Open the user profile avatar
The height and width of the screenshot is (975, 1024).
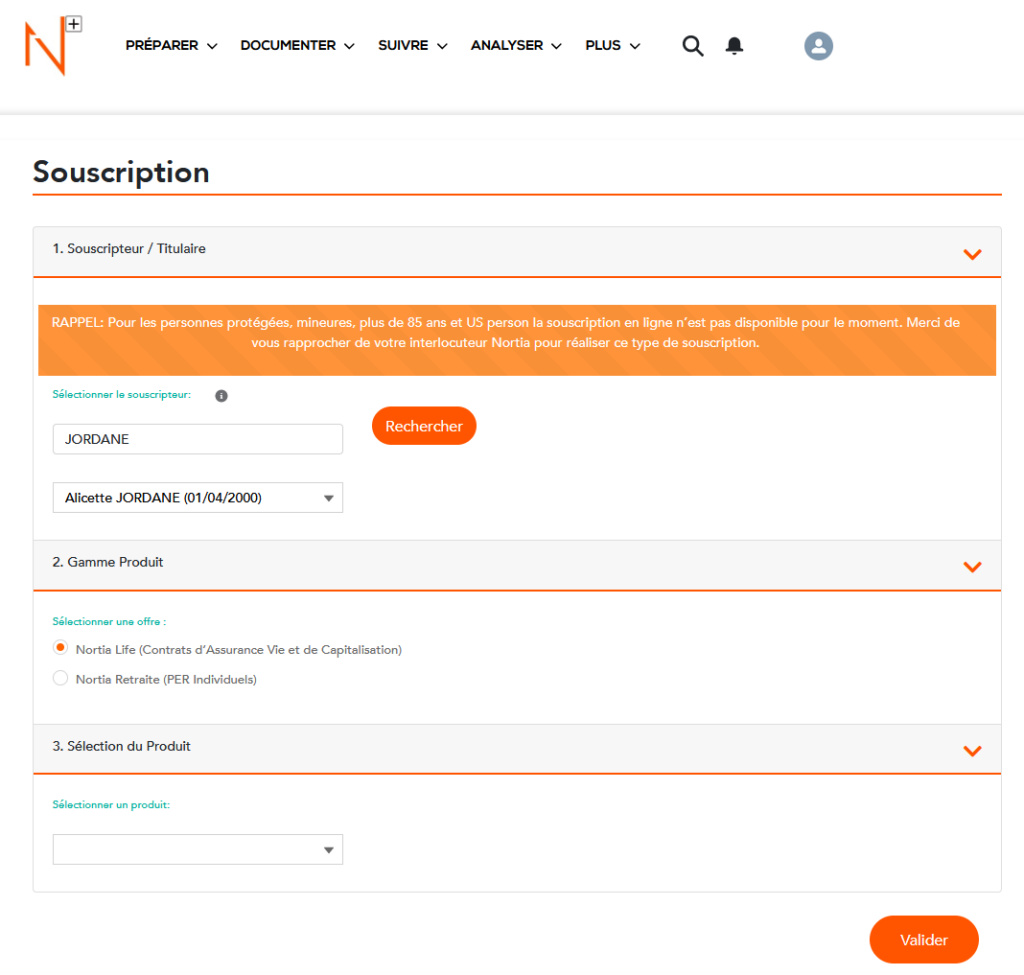[818, 46]
